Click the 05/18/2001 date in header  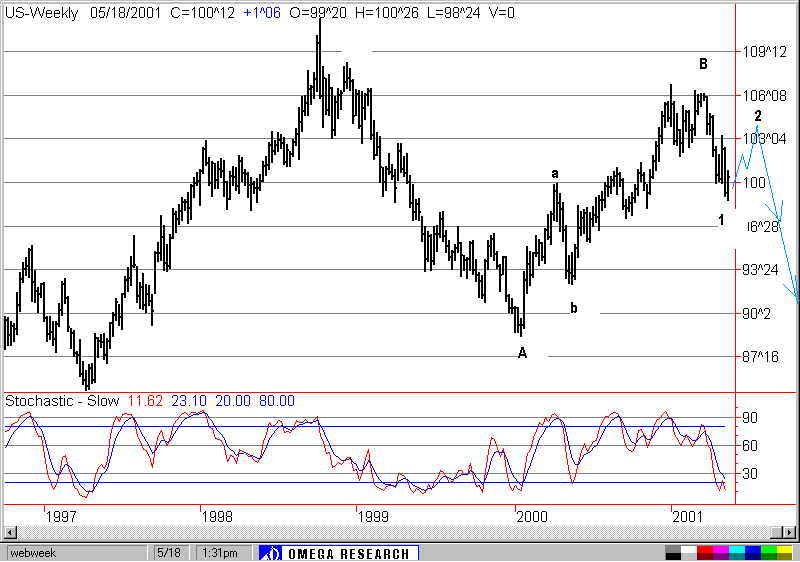pyautogui.click(x=126, y=13)
